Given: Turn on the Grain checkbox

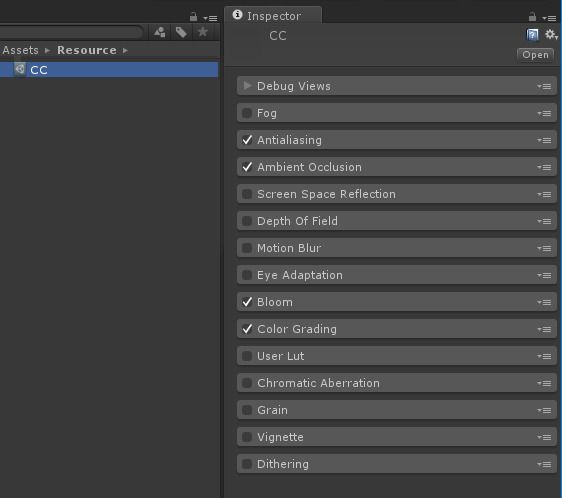Looking at the screenshot, I should pos(247,410).
